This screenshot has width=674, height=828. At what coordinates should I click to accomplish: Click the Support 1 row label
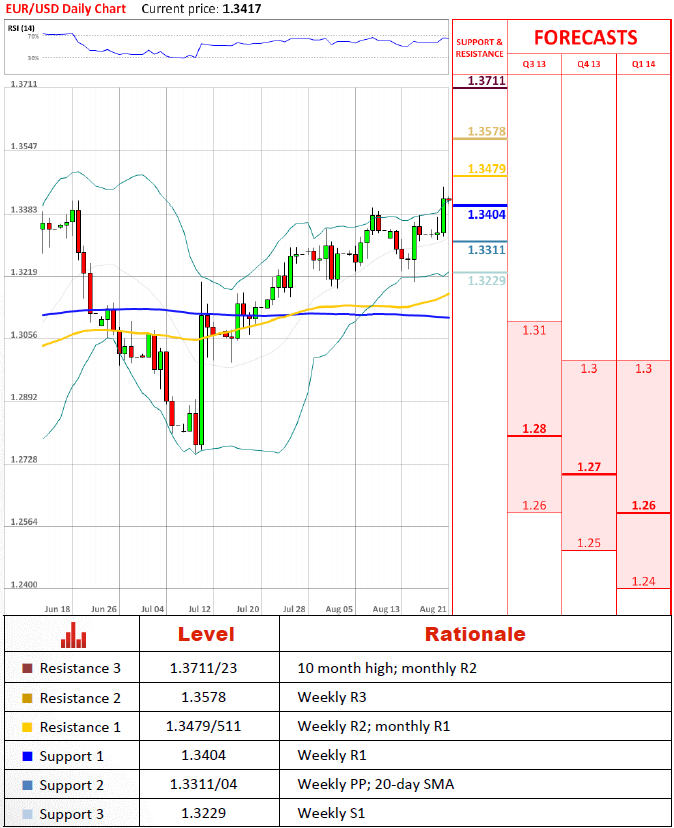(71, 757)
